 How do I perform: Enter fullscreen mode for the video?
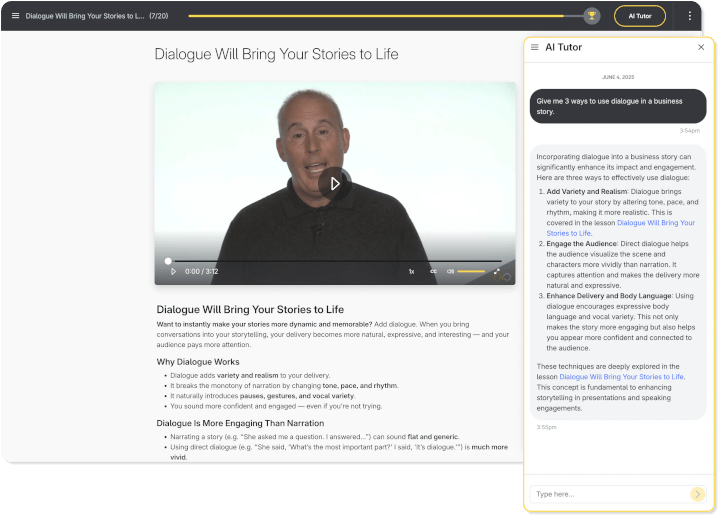tap(497, 271)
